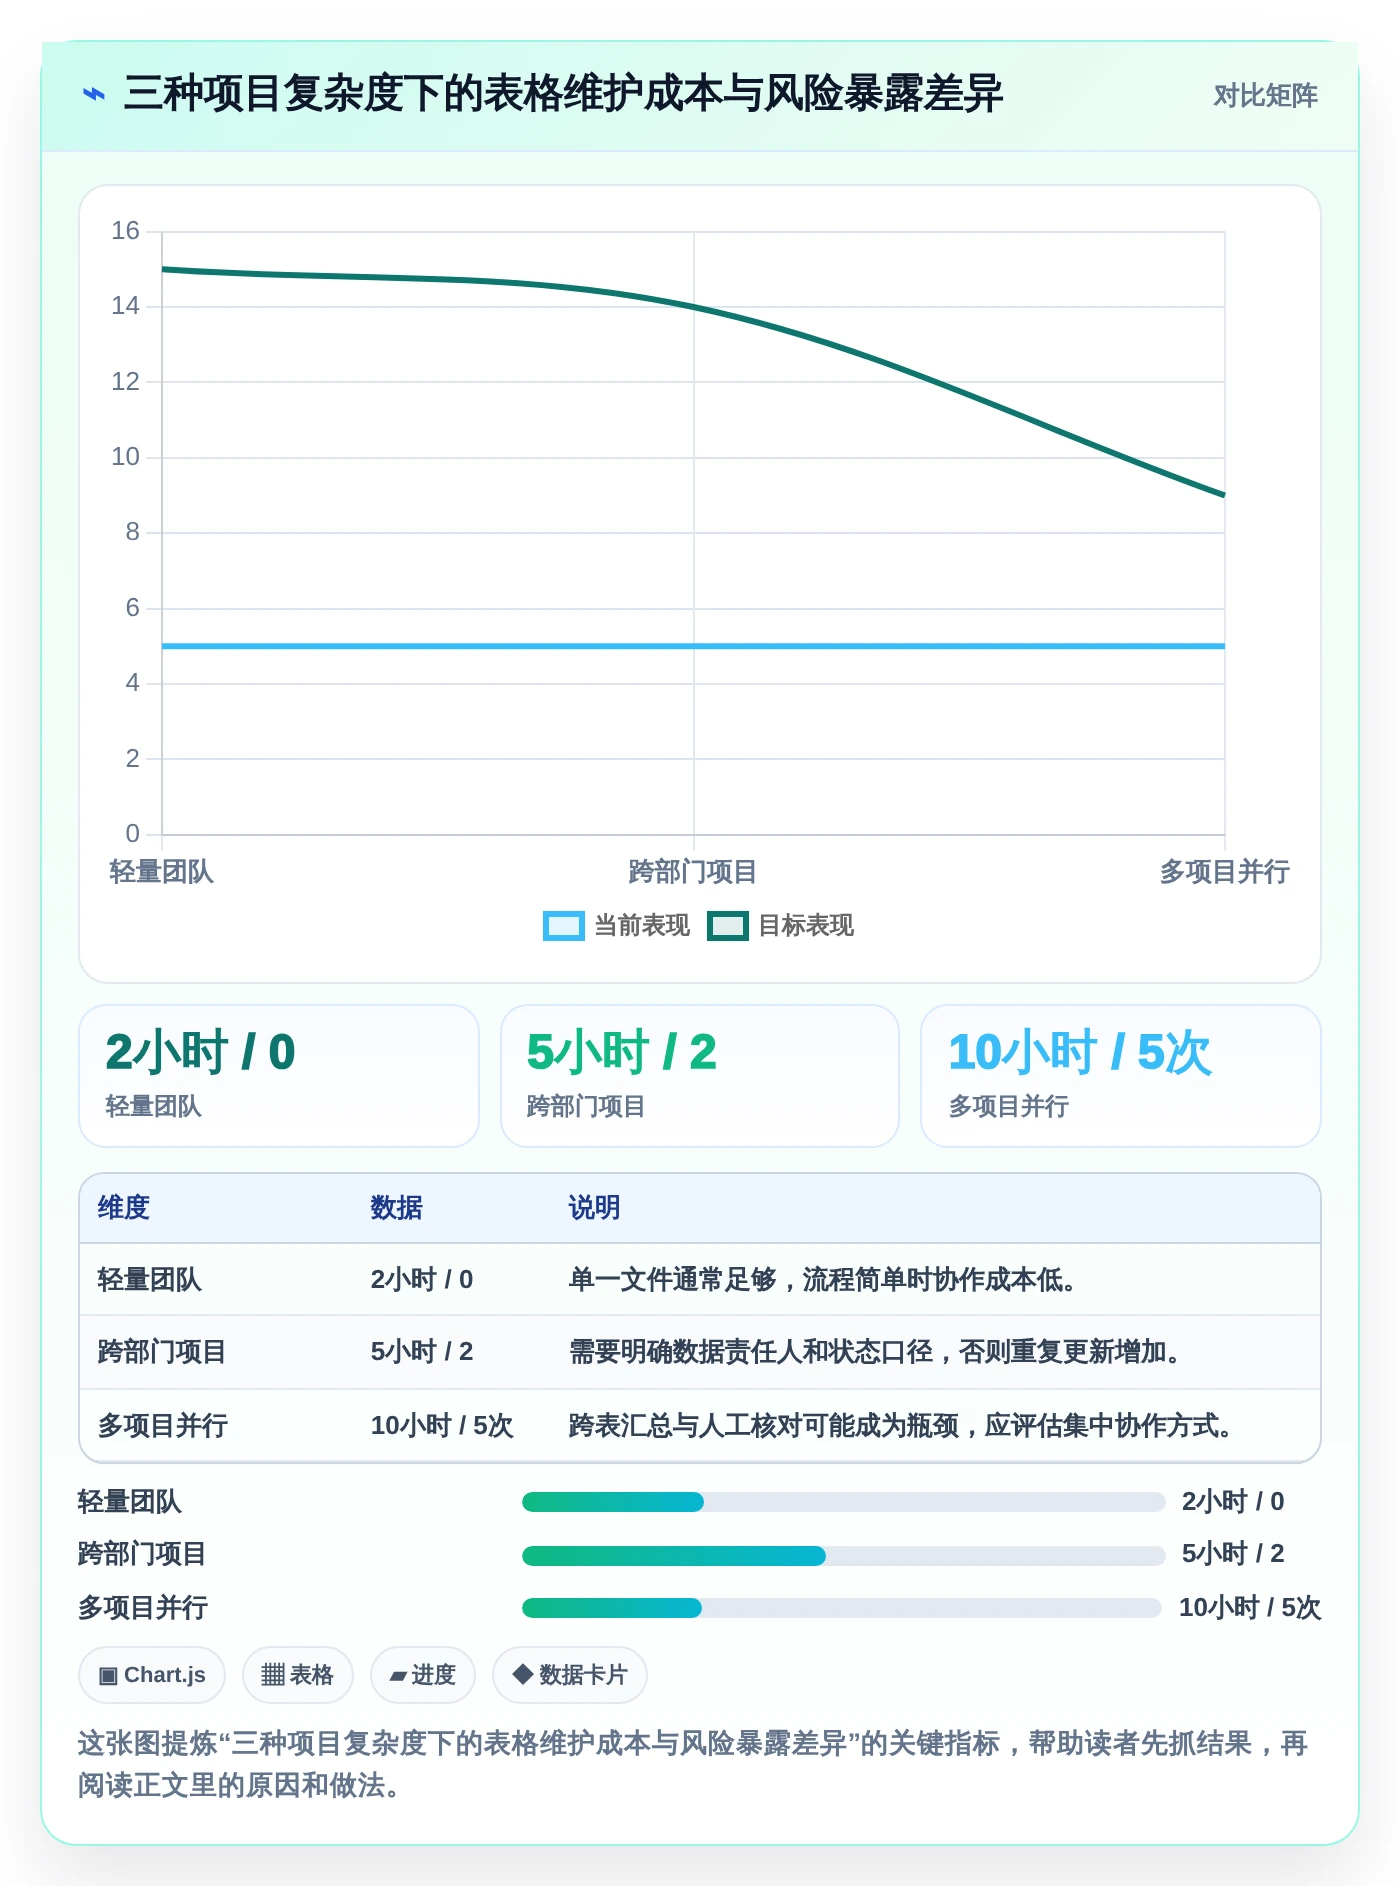Click the 跨部门项目 x-axis label on chart
Image resolution: width=1400 pixels, height=1886 pixels.
pyautogui.click(x=693, y=872)
